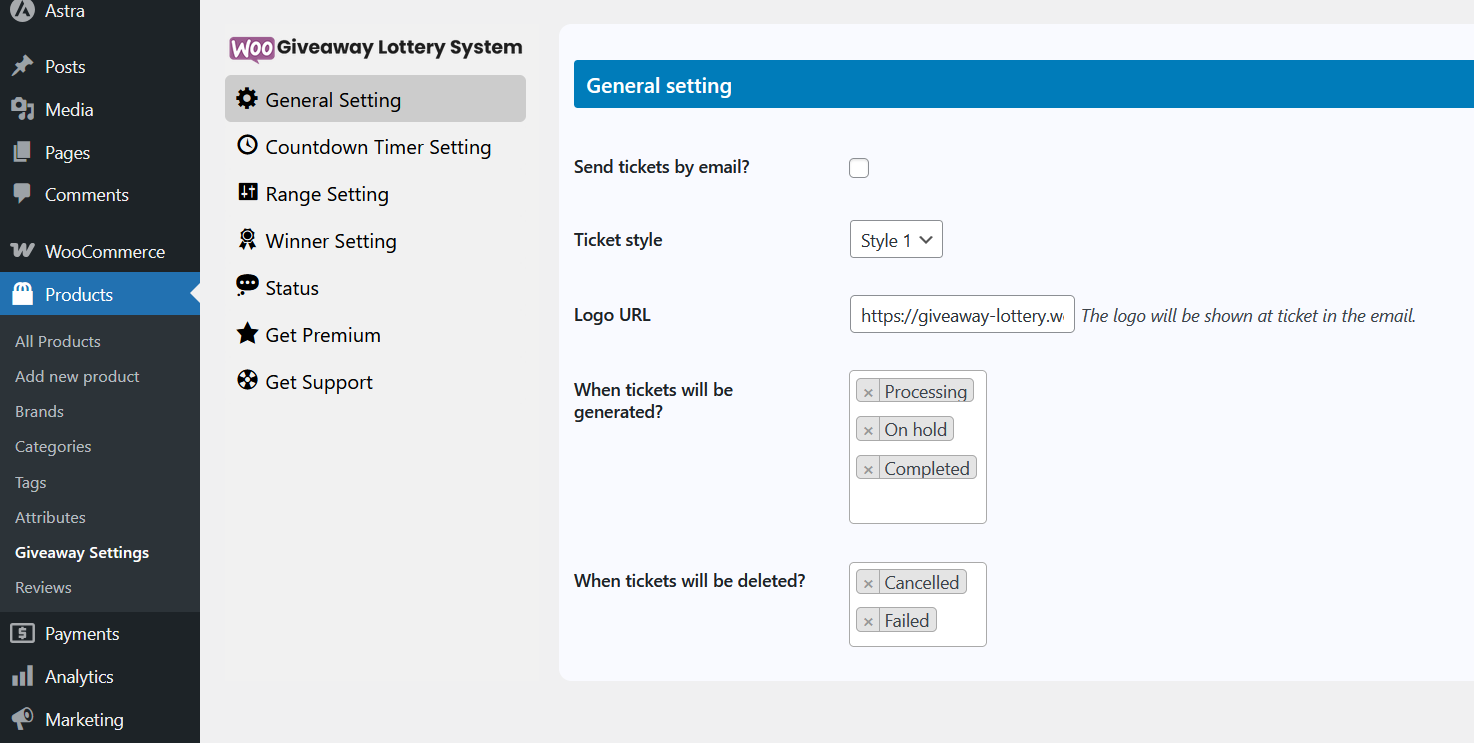This screenshot has width=1474, height=743.
Task: Open the Analytics menu in the sidebar
Action: (79, 677)
